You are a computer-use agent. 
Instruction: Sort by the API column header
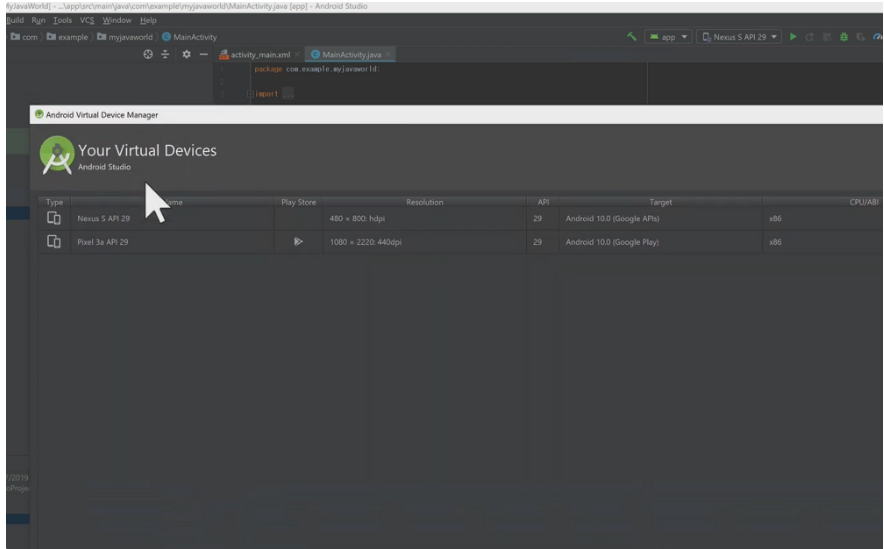pyautogui.click(x=543, y=202)
